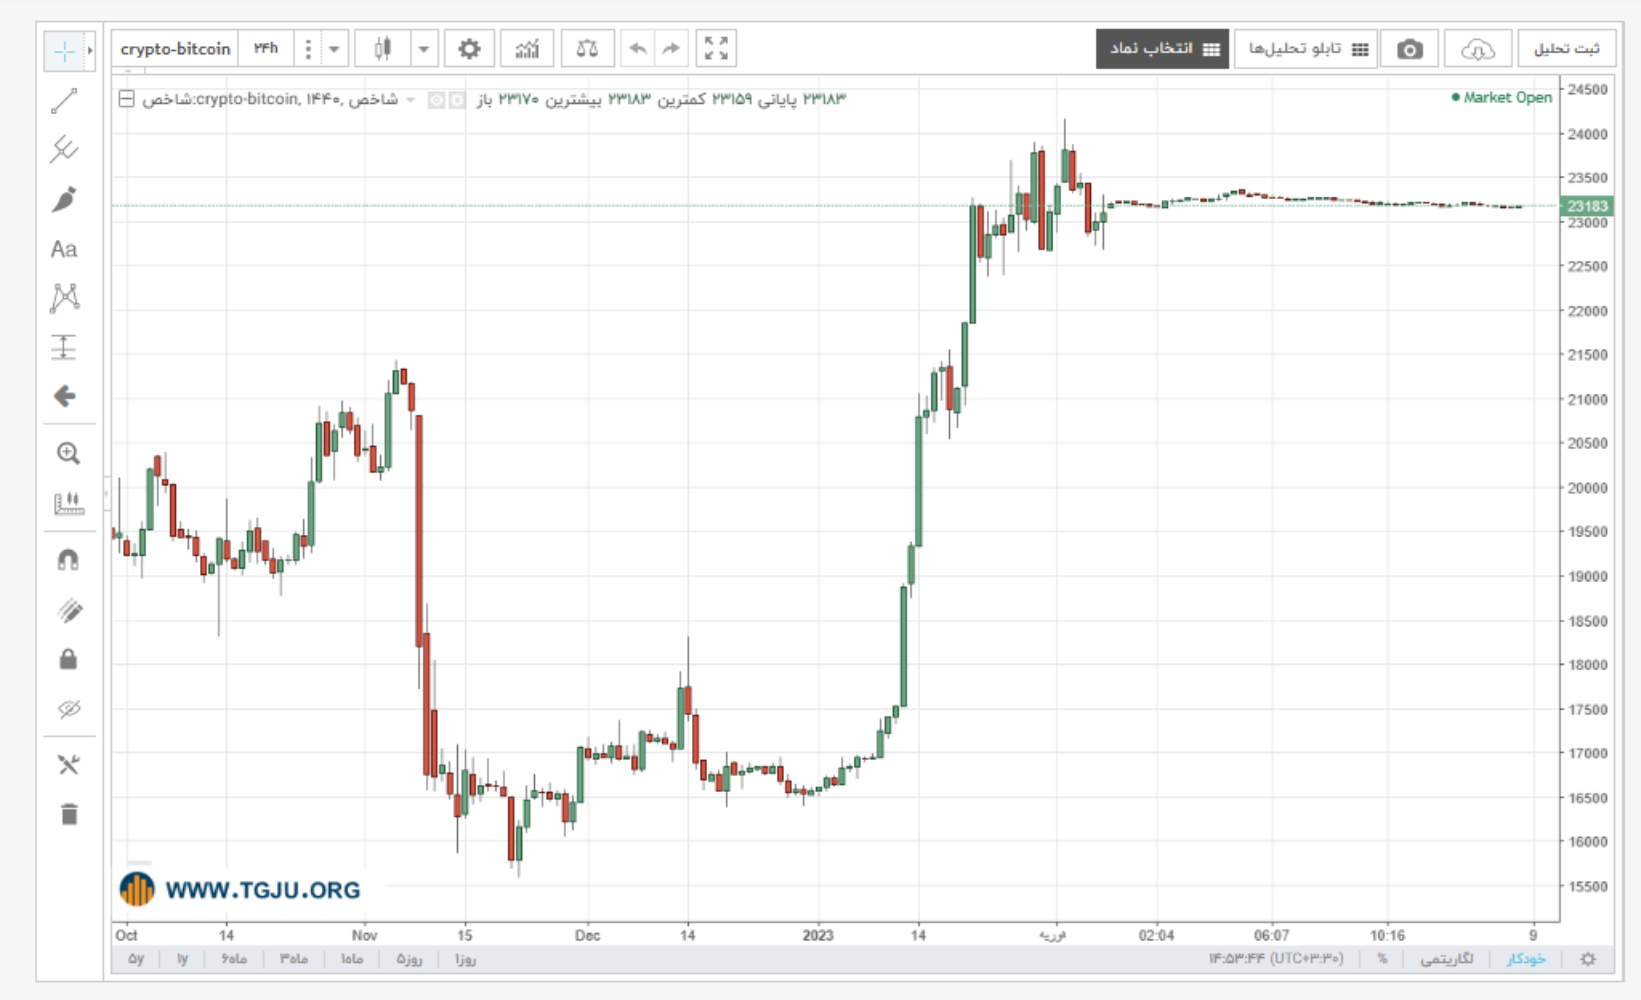Collapse the crypto-bitcoin legend with minus box

[127, 99]
